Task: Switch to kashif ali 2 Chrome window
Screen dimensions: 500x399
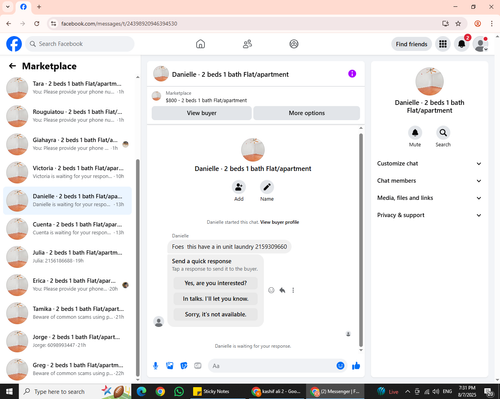Action: click(277, 391)
